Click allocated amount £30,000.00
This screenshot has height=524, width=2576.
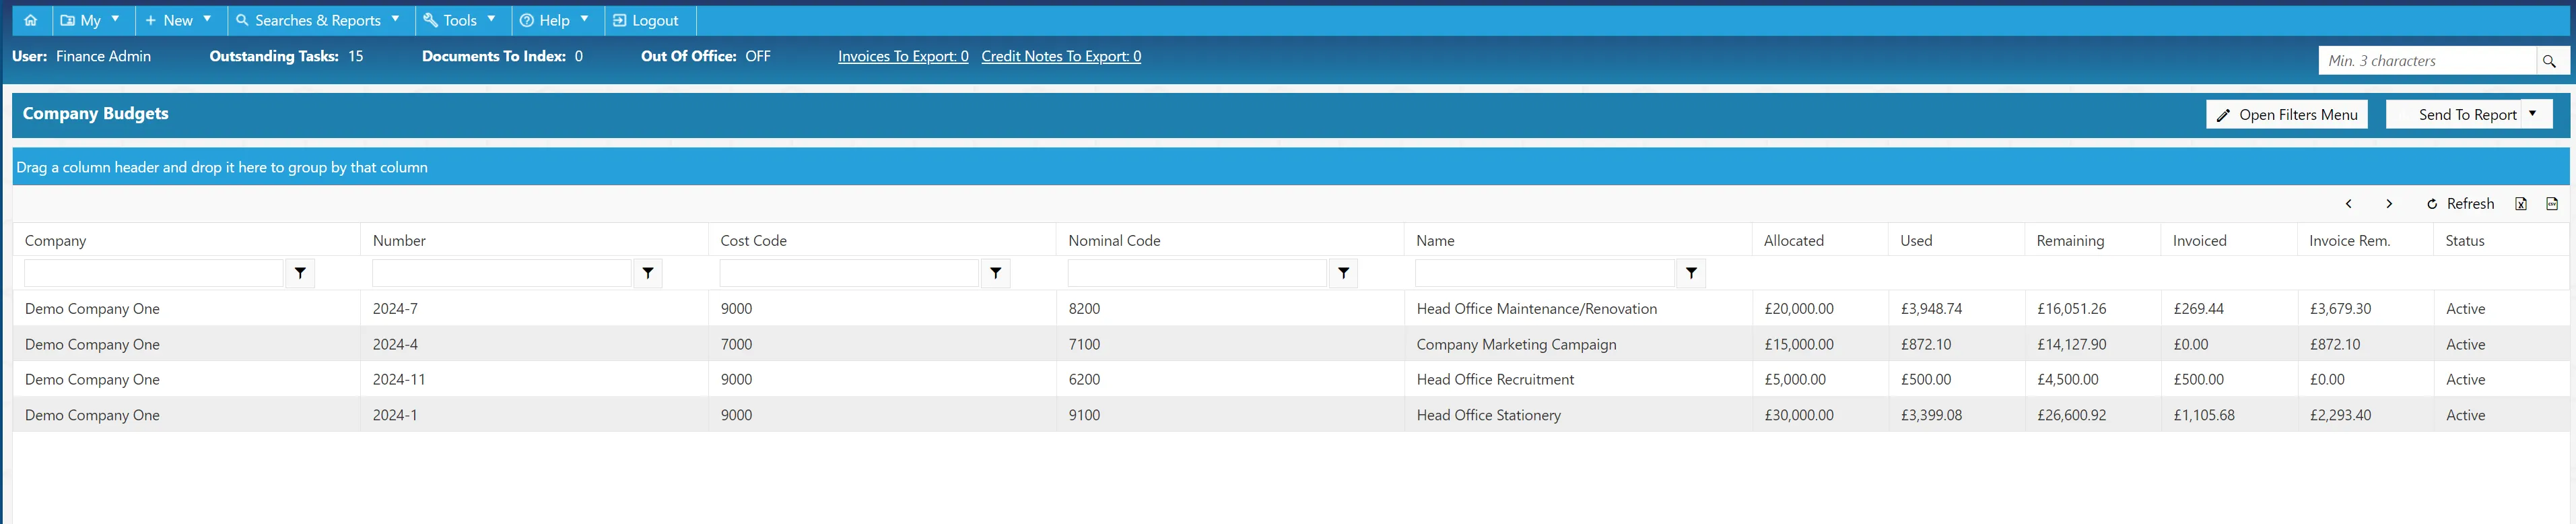coord(1799,416)
